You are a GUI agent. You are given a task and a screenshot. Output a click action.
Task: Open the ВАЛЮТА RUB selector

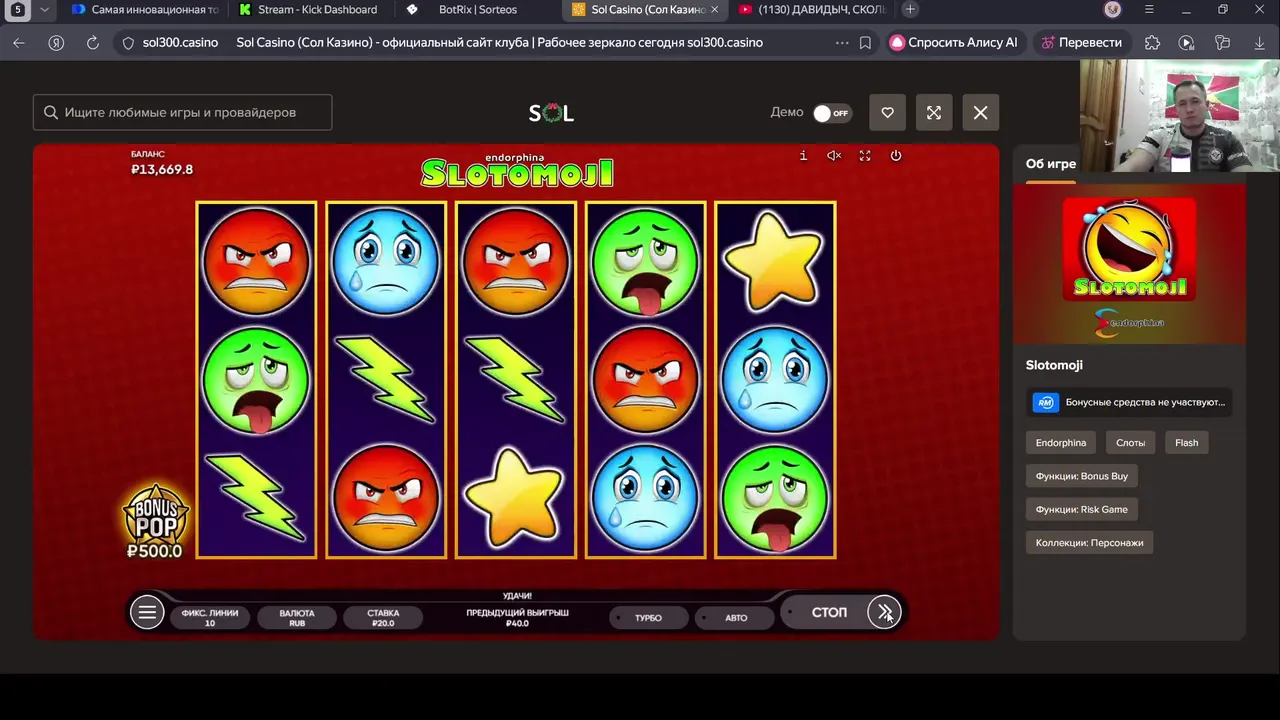[297, 618]
